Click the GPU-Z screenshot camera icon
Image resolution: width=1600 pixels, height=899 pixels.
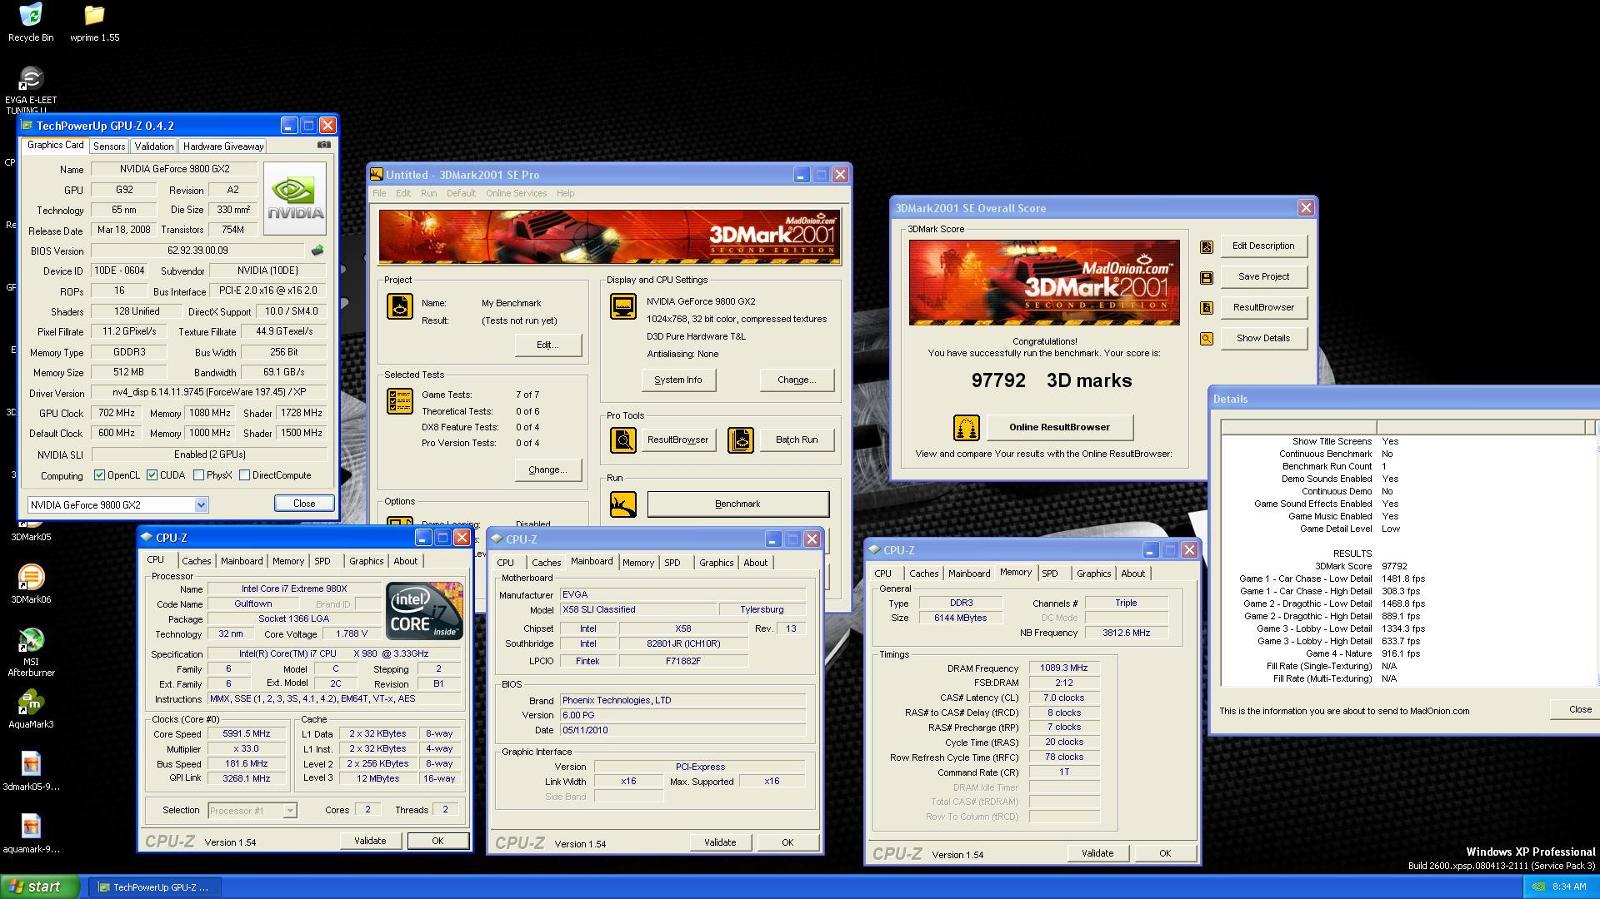coord(324,145)
